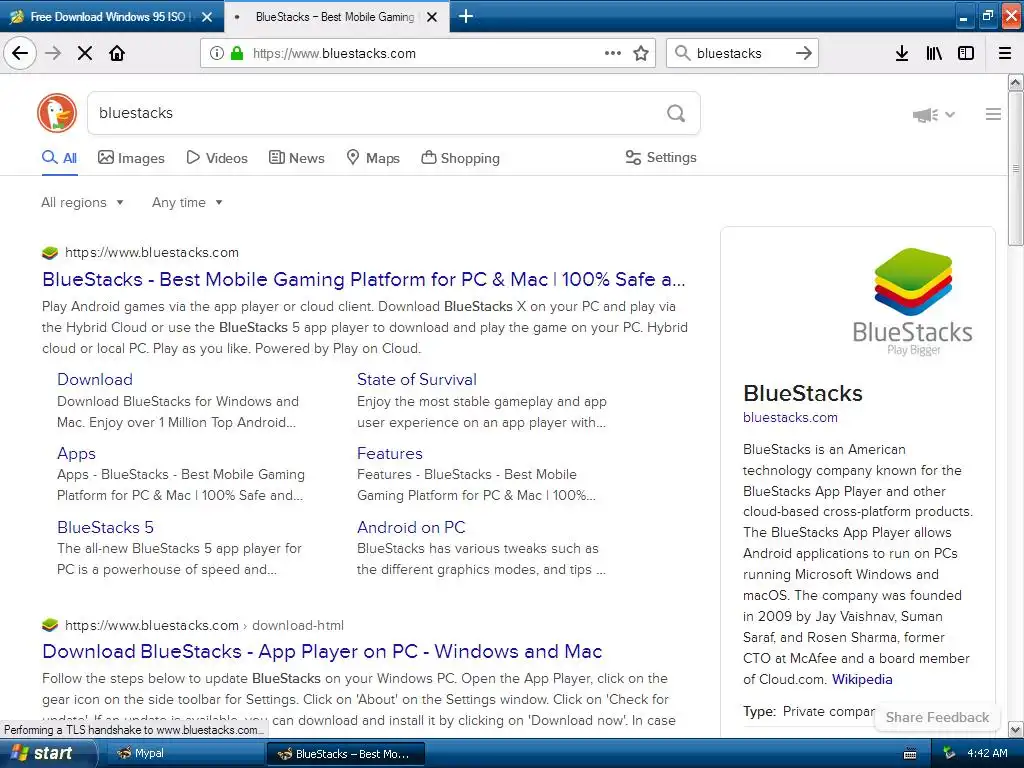This screenshot has height=768, width=1024.
Task: Open the browser hamburger menu
Action: (1005, 53)
